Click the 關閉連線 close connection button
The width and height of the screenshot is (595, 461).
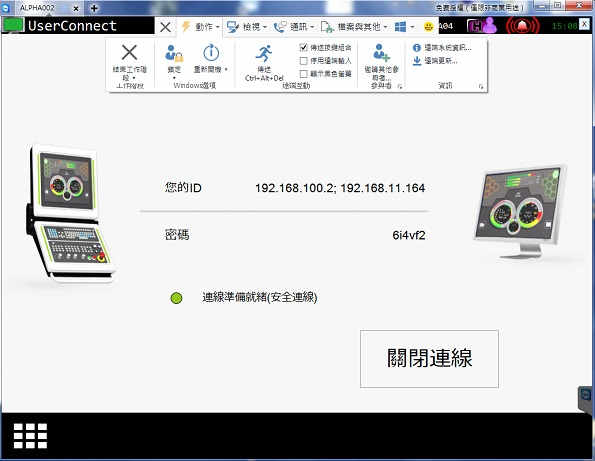coord(429,359)
